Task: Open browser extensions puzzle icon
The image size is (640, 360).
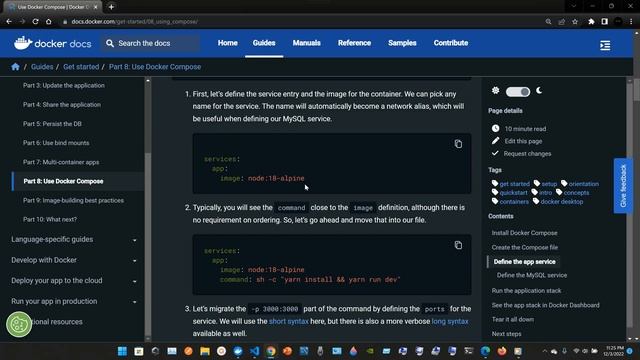Action: [x=591, y=22]
